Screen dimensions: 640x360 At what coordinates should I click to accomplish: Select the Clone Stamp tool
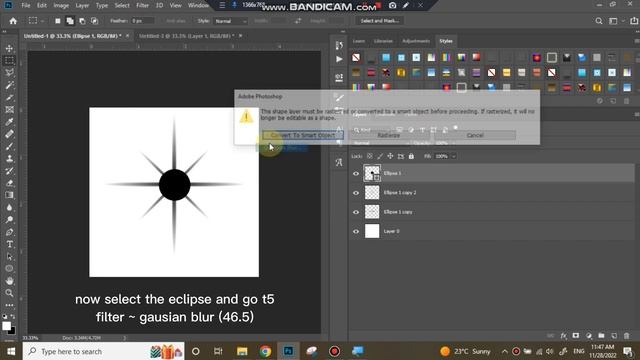(x=9, y=158)
